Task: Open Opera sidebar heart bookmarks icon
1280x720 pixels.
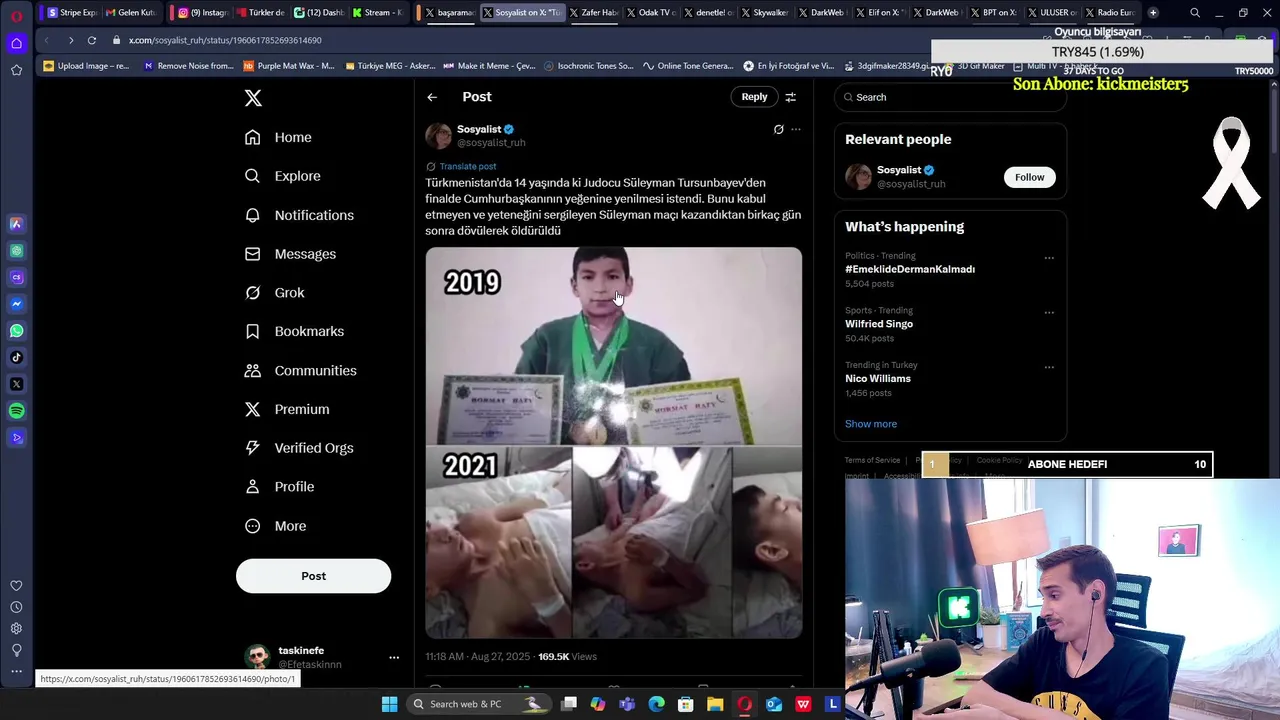Action: (x=16, y=586)
